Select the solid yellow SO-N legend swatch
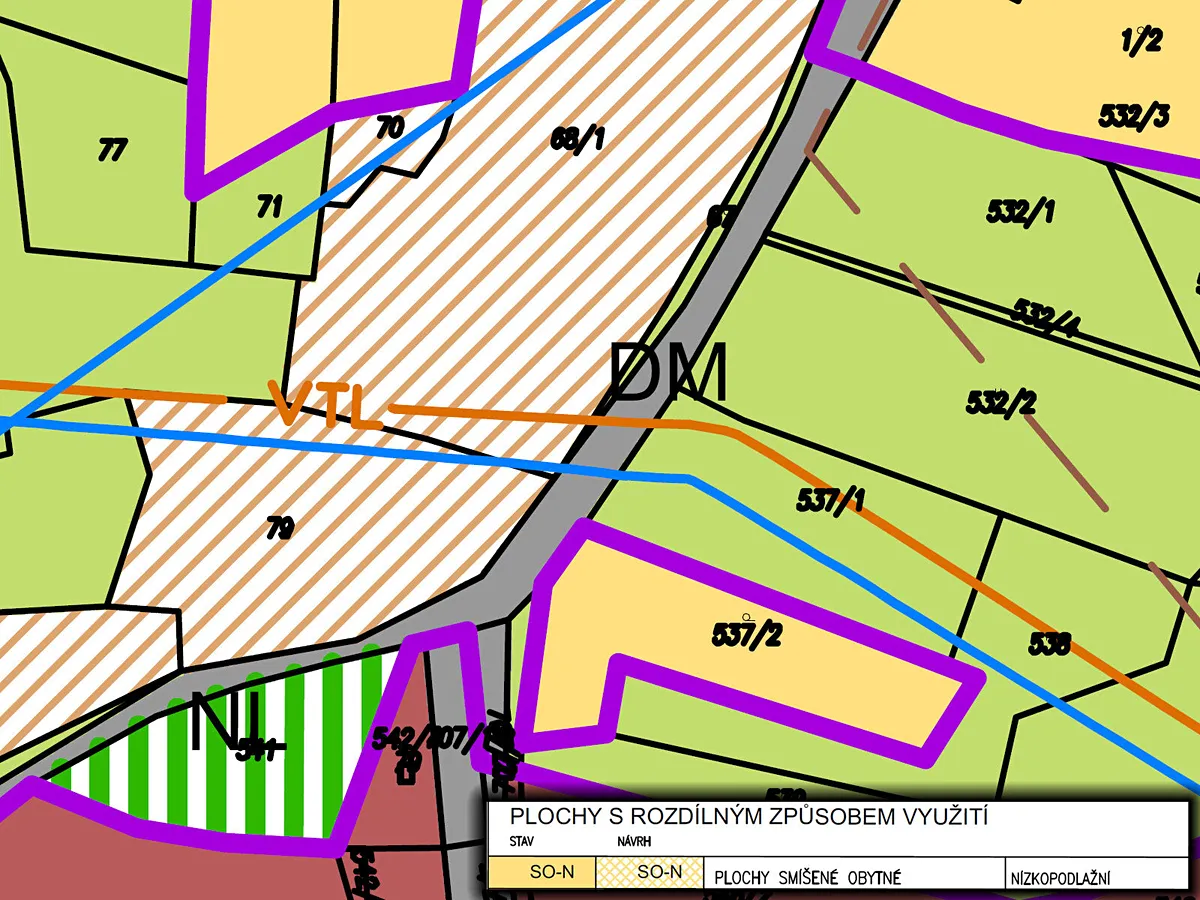This screenshot has width=1200, height=900. (543, 872)
